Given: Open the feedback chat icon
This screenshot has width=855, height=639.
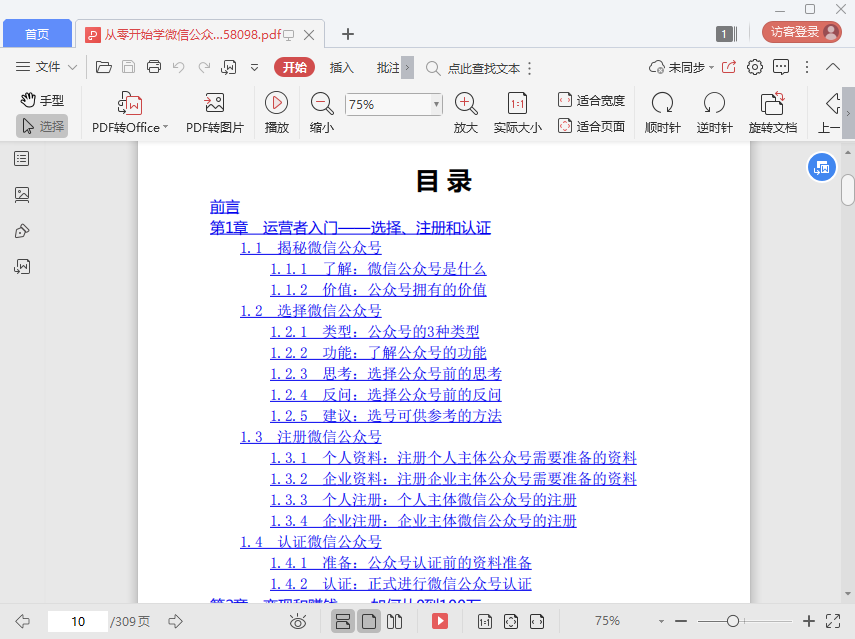Looking at the screenshot, I should coord(781,67).
